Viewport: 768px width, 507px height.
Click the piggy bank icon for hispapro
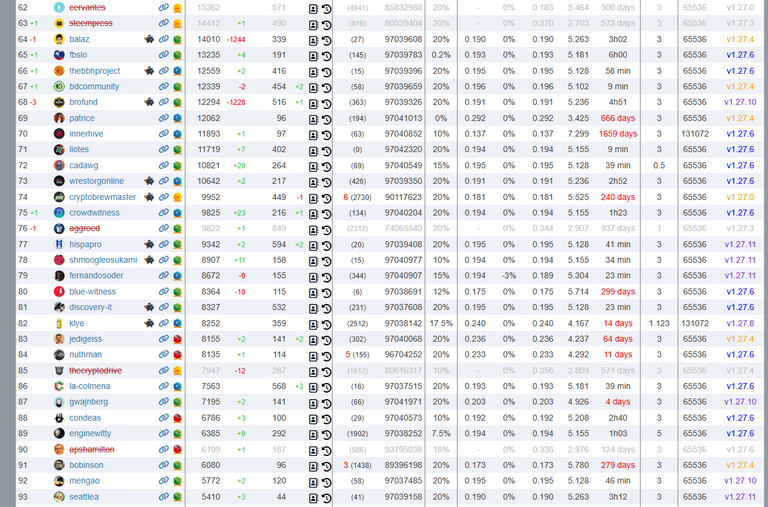[149, 244]
